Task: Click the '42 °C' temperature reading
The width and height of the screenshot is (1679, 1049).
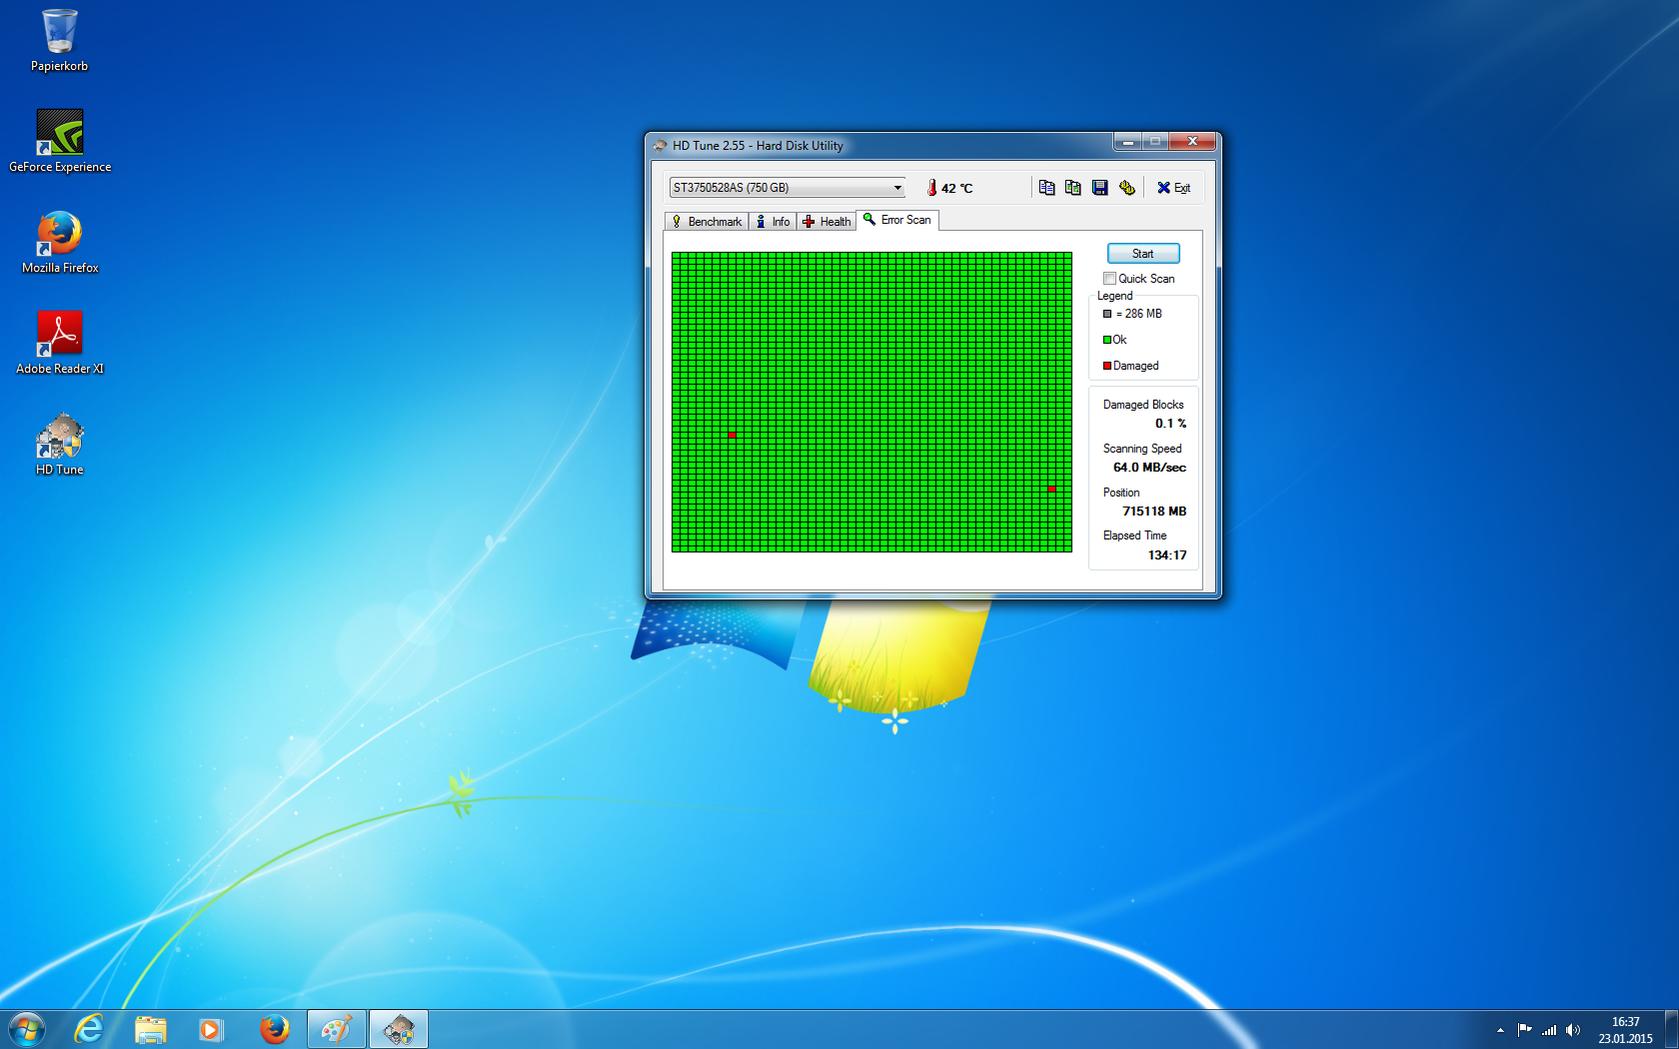Action: (957, 188)
